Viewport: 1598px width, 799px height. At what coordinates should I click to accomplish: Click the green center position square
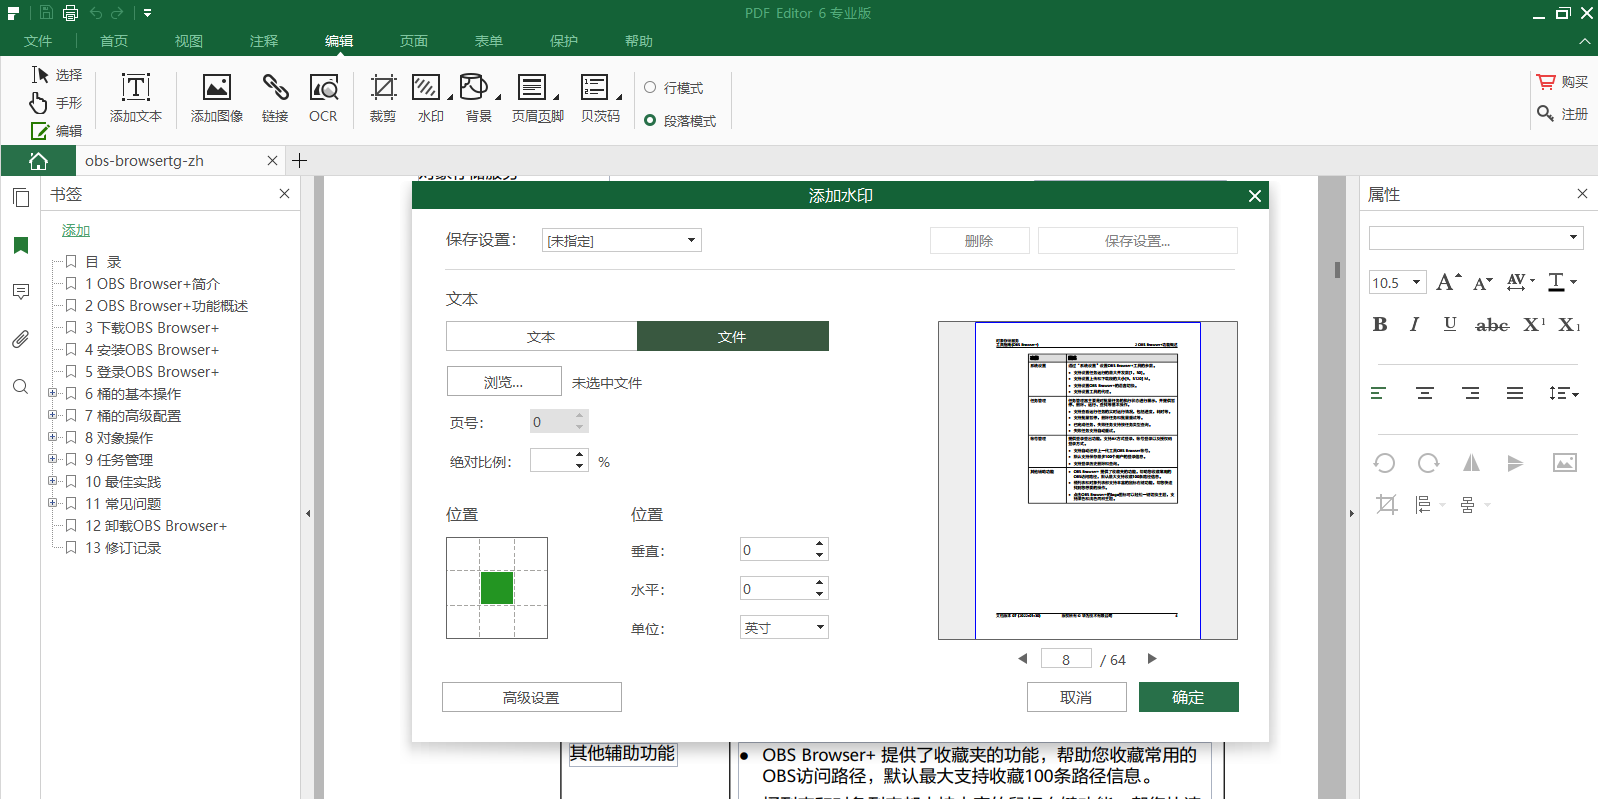click(497, 588)
